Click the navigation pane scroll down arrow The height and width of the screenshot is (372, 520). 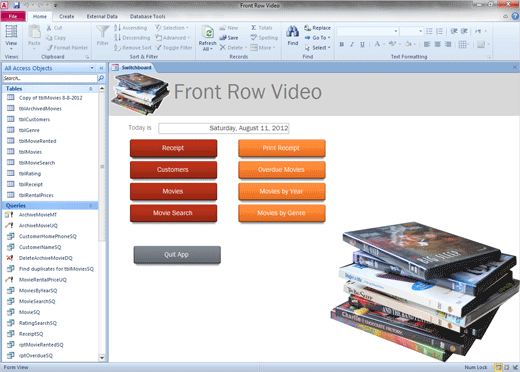pos(102,358)
